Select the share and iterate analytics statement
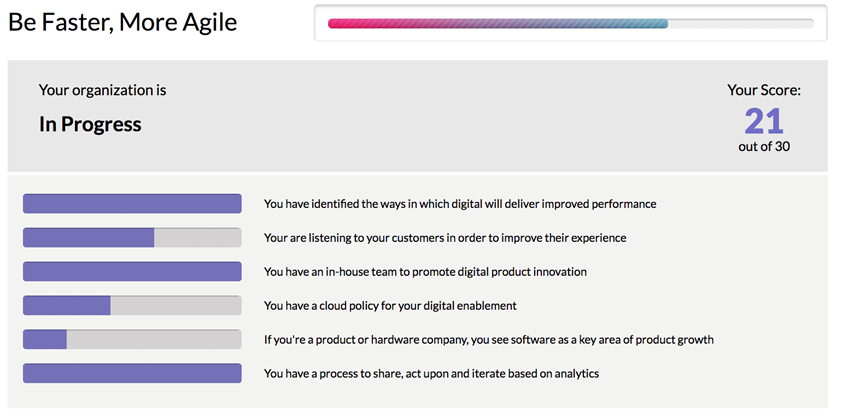Image resolution: width=842 pixels, height=417 pixels. pos(432,374)
